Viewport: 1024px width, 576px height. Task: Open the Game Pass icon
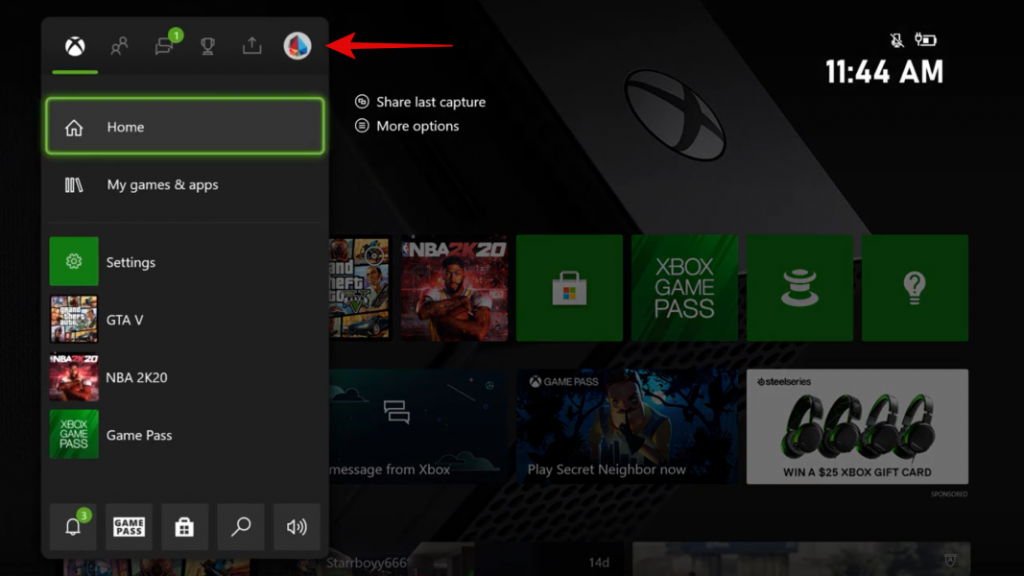[x=128, y=527]
